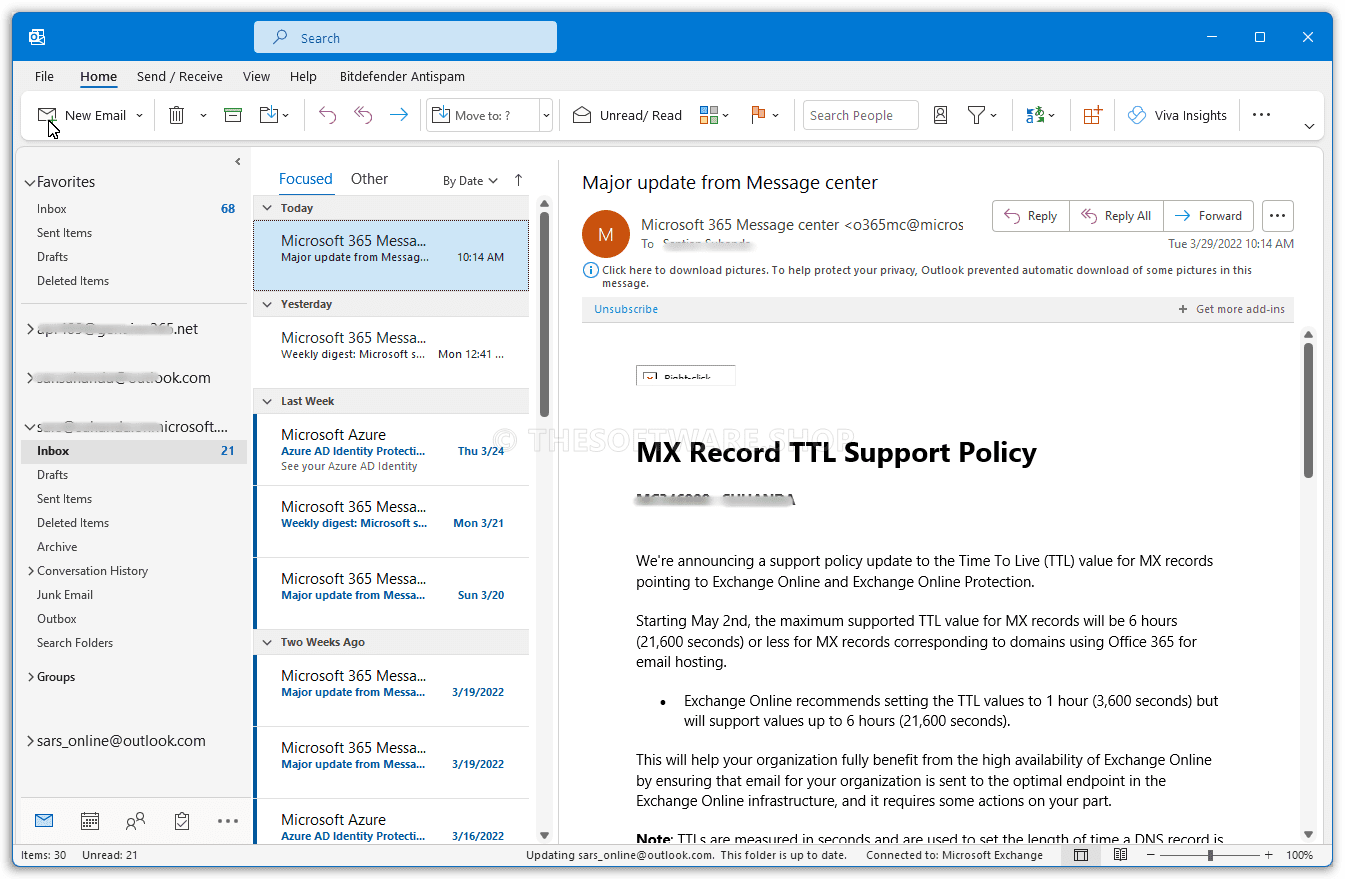Open New Email dropdown arrow
Screen dimensions: 1345x879
[x=139, y=115]
